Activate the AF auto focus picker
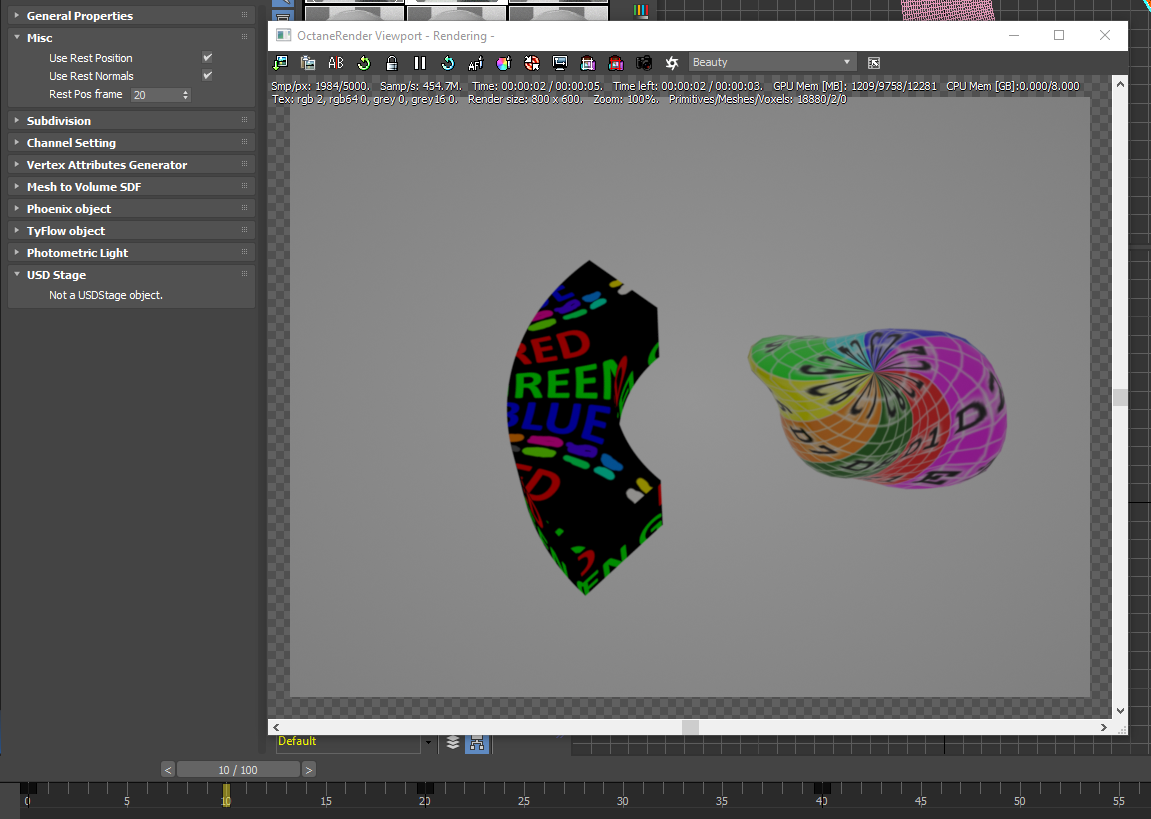This screenshot has width=1151, height=819. pyautogui.click(x=476, y=63)
